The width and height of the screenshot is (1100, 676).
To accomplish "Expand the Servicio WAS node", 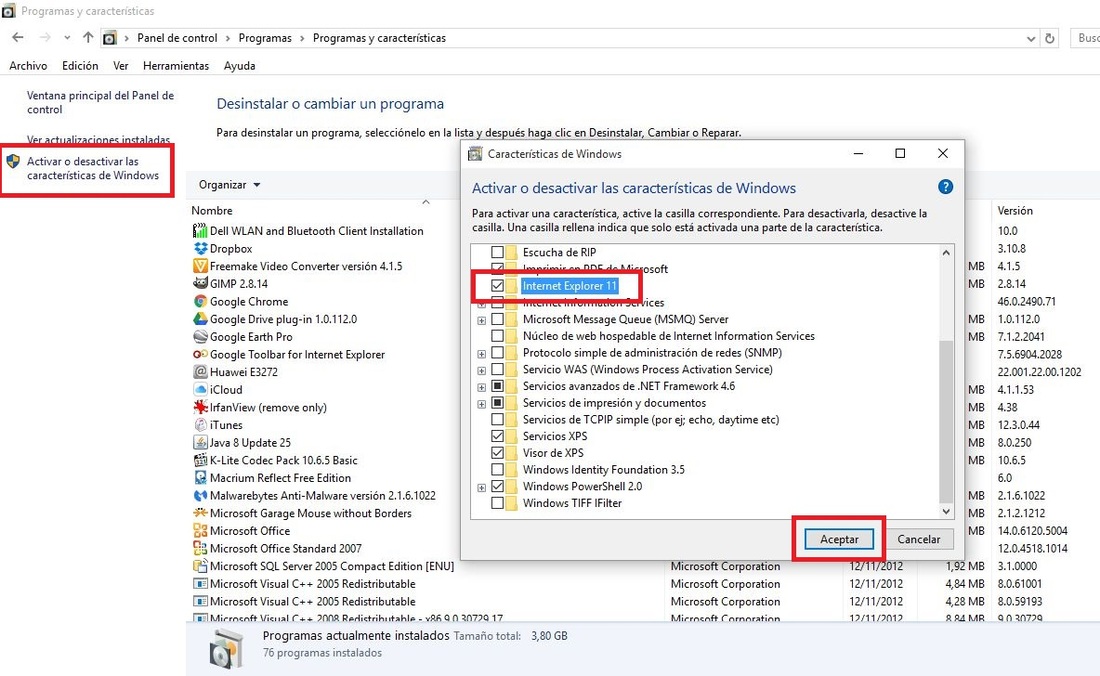I will pyautogui.click(x=481, y=371).
